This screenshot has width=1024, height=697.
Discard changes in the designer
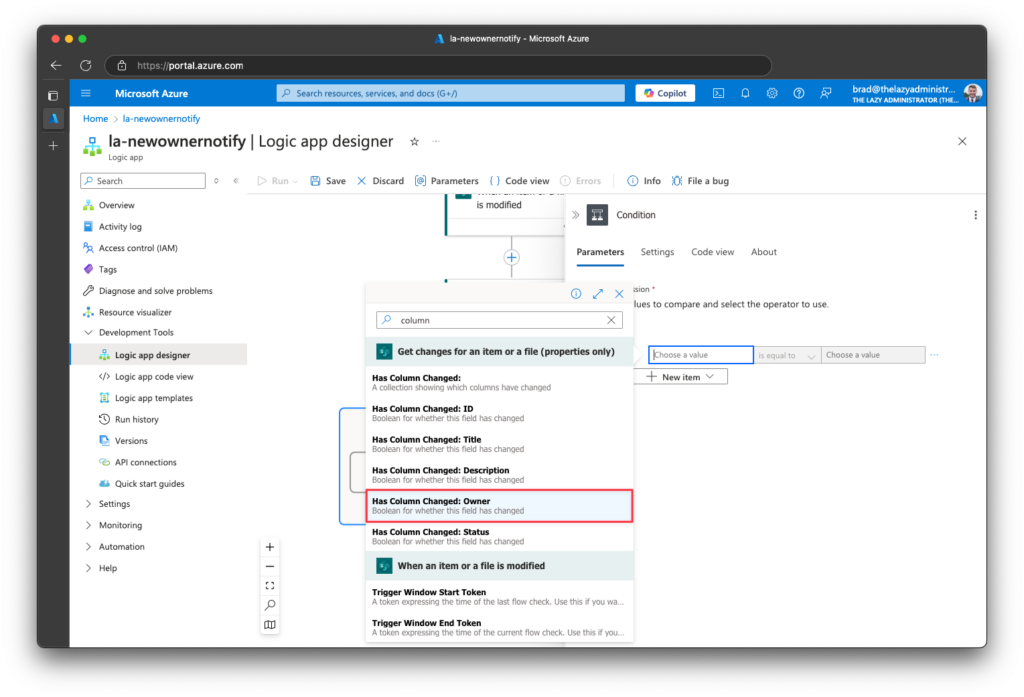point(381,181)
